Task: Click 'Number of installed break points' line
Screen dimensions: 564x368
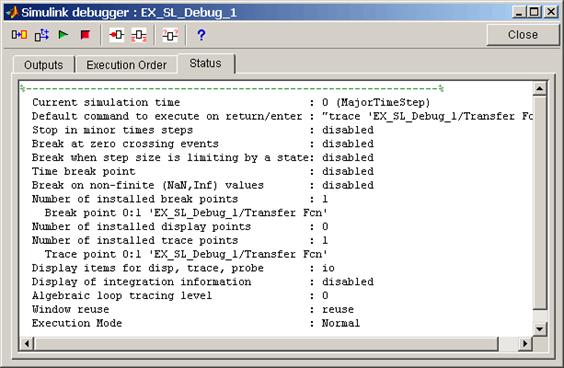Action: [180, 199]
